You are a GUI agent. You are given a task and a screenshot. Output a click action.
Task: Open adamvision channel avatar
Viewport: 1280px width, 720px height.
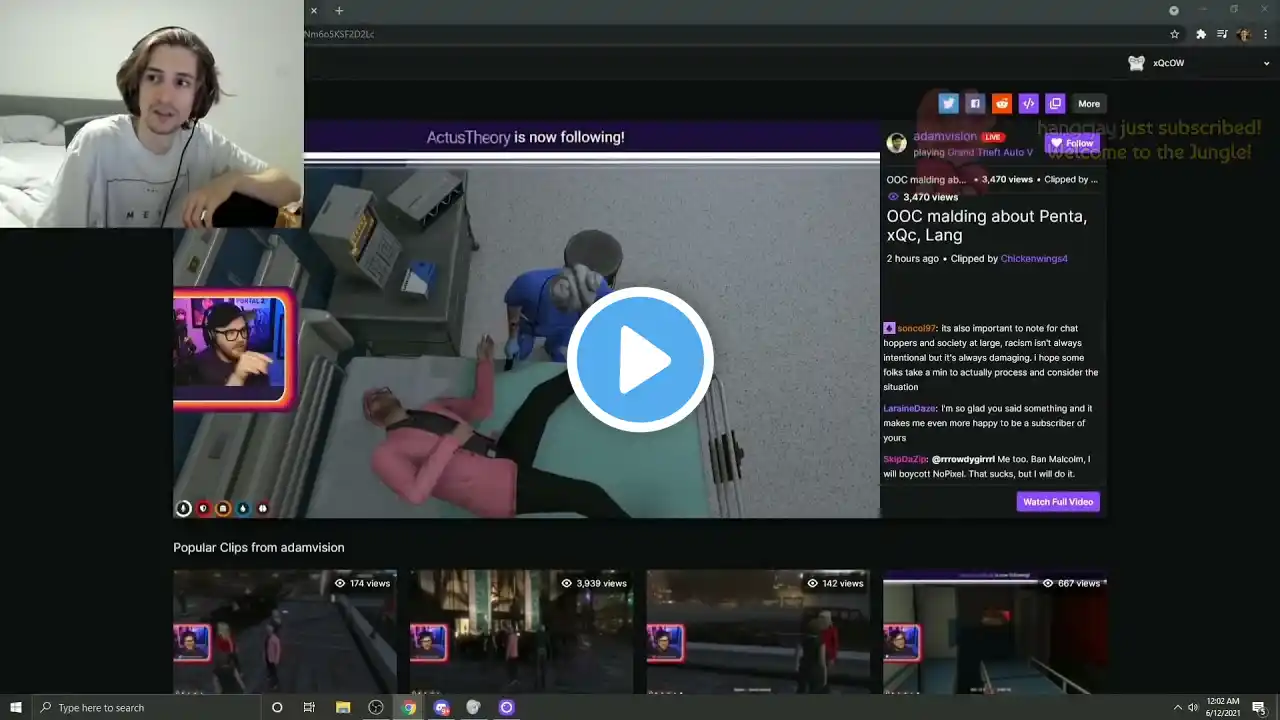pos(897,143)
